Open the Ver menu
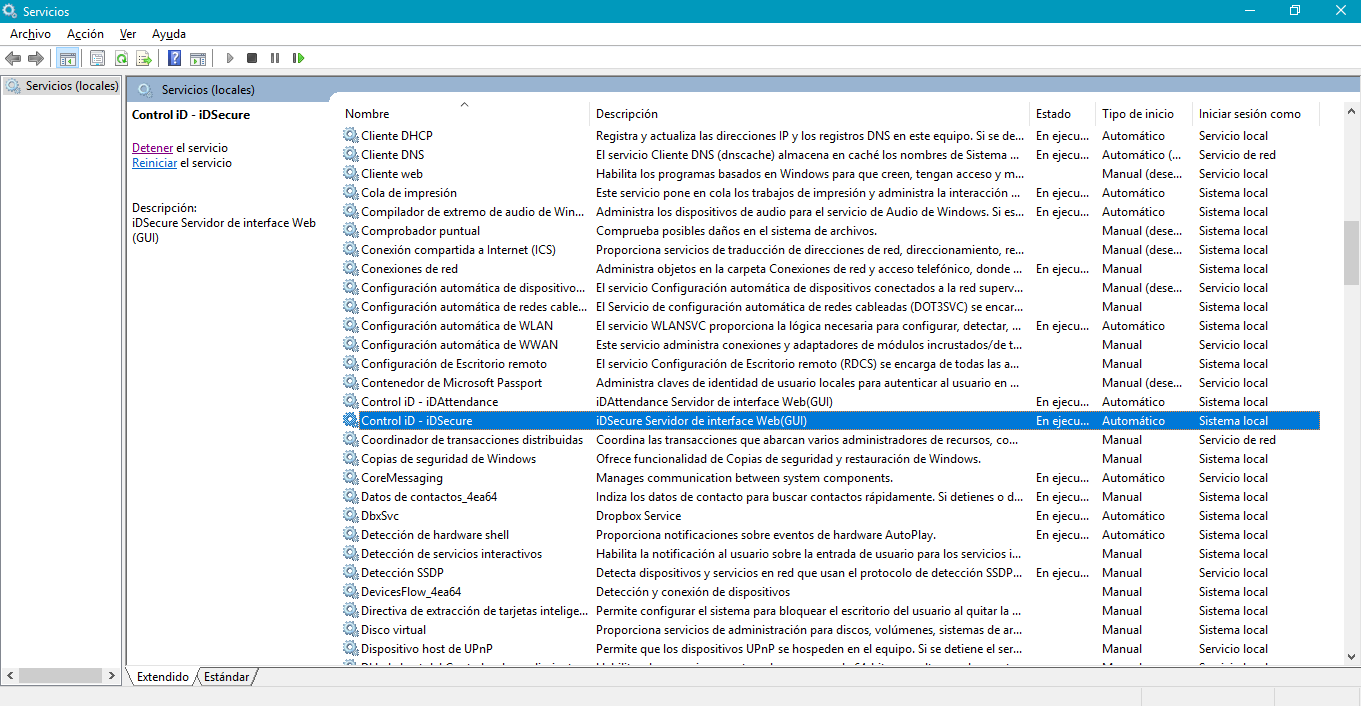Viewport: 1361px width, 706px height. 128,34
